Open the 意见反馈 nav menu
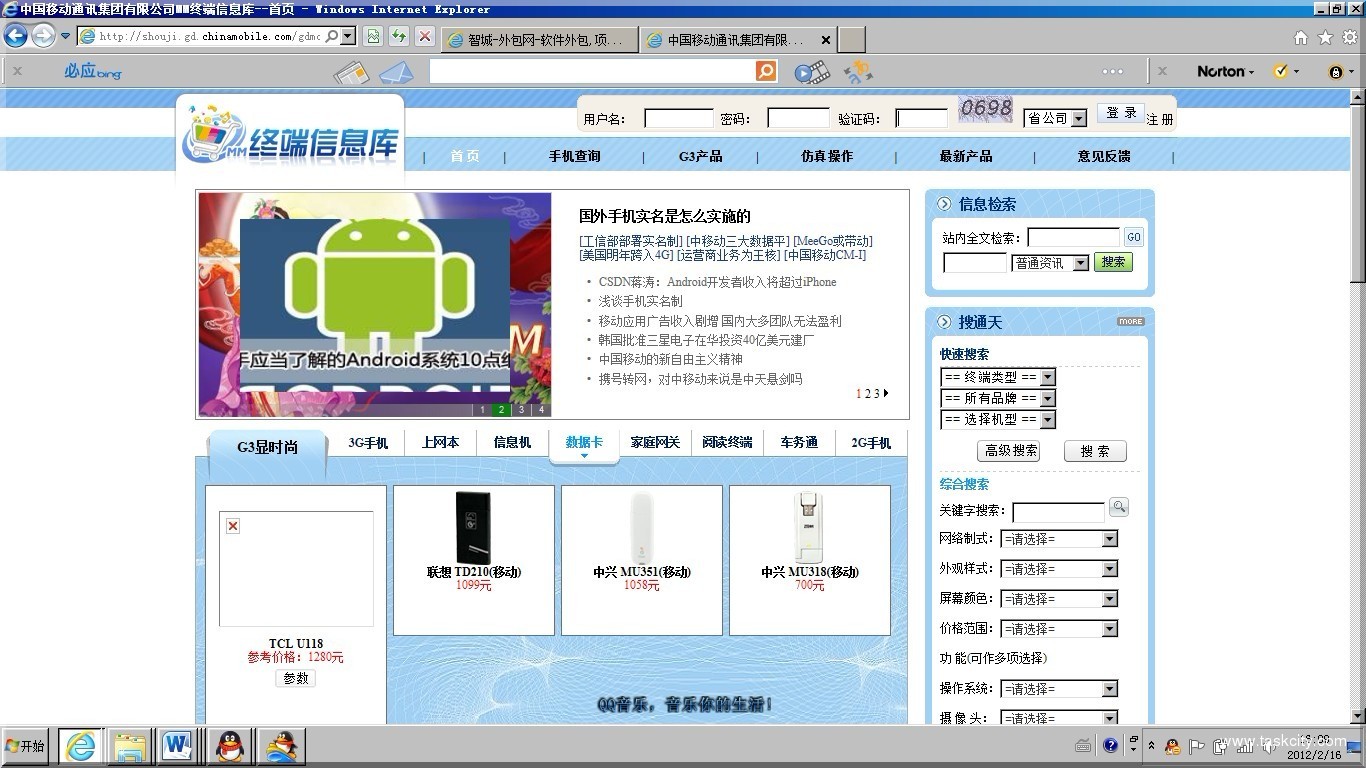The width and height of the screenshot is (1366, 768). 1104,156
